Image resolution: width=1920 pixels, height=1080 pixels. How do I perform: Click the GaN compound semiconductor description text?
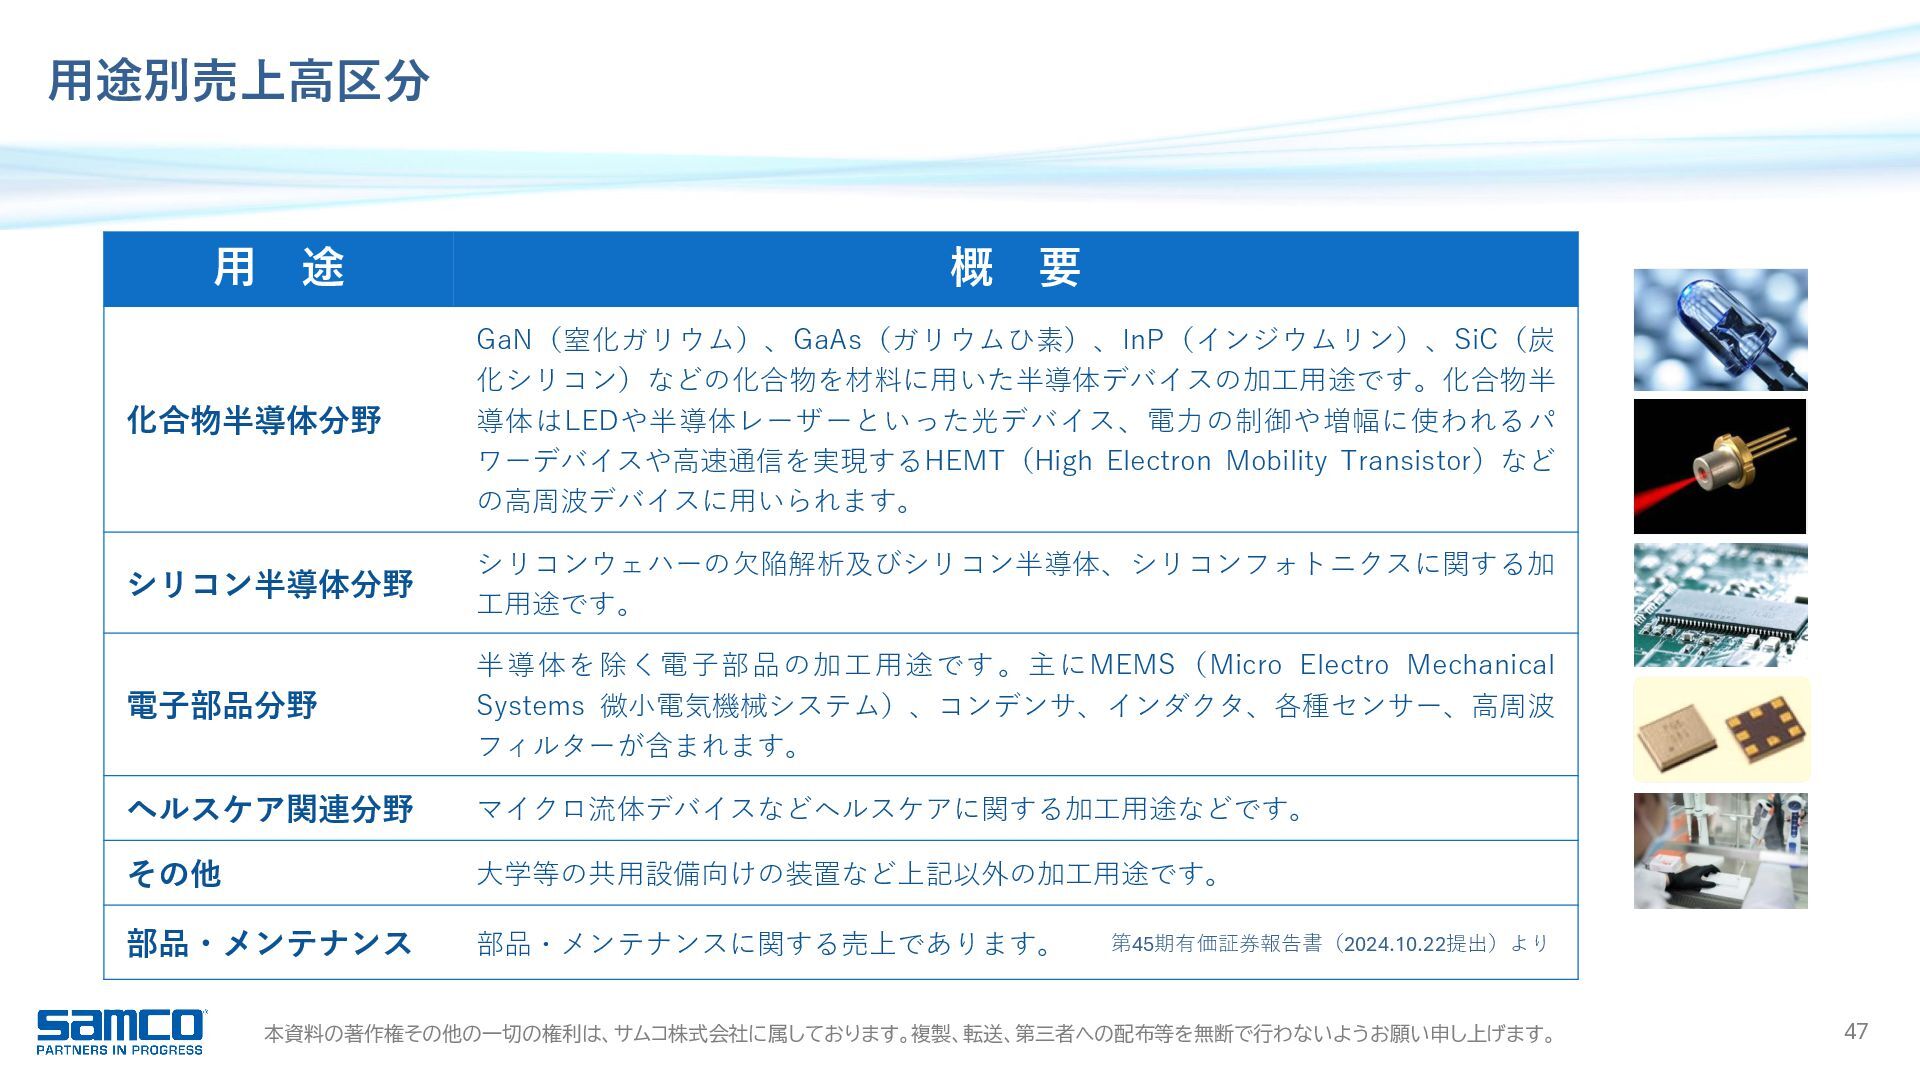(x=1015, y=420)
